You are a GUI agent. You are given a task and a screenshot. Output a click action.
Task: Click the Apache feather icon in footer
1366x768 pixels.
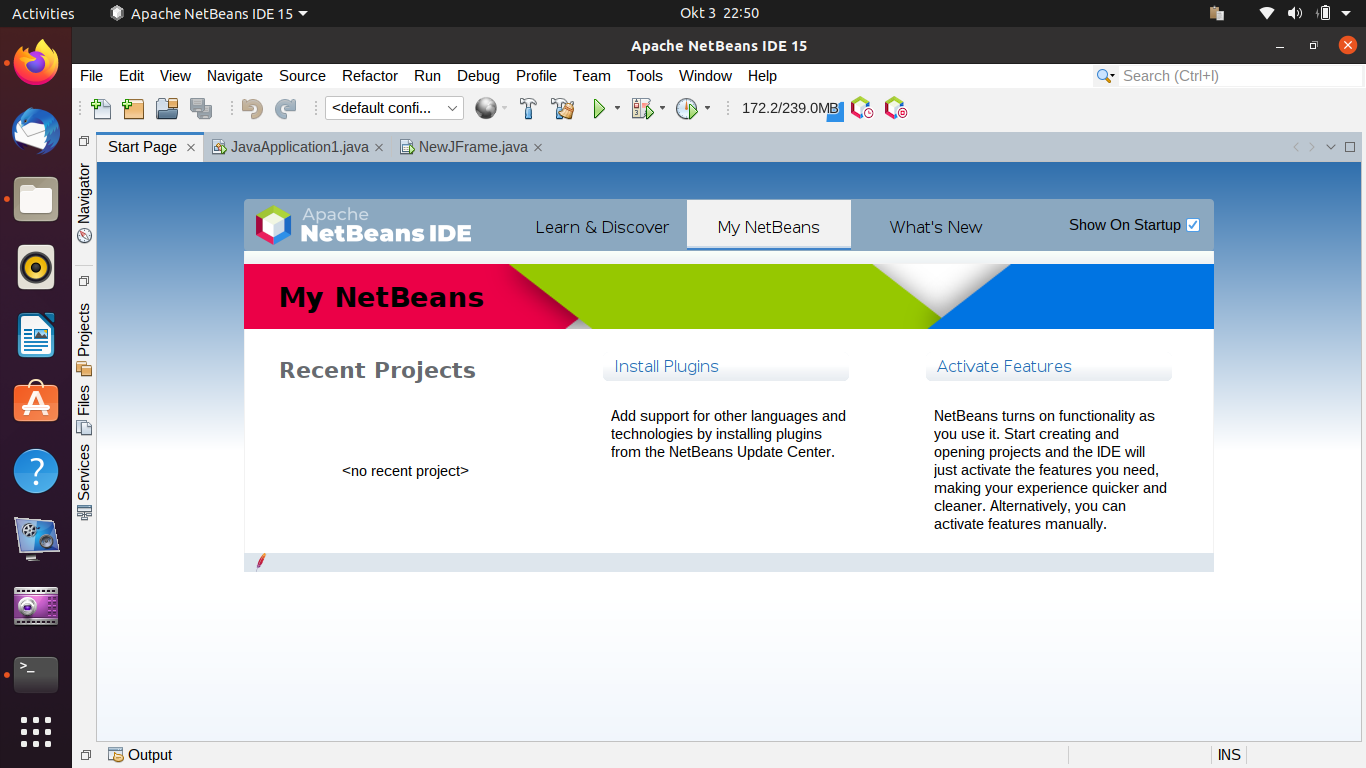point(261,562)
